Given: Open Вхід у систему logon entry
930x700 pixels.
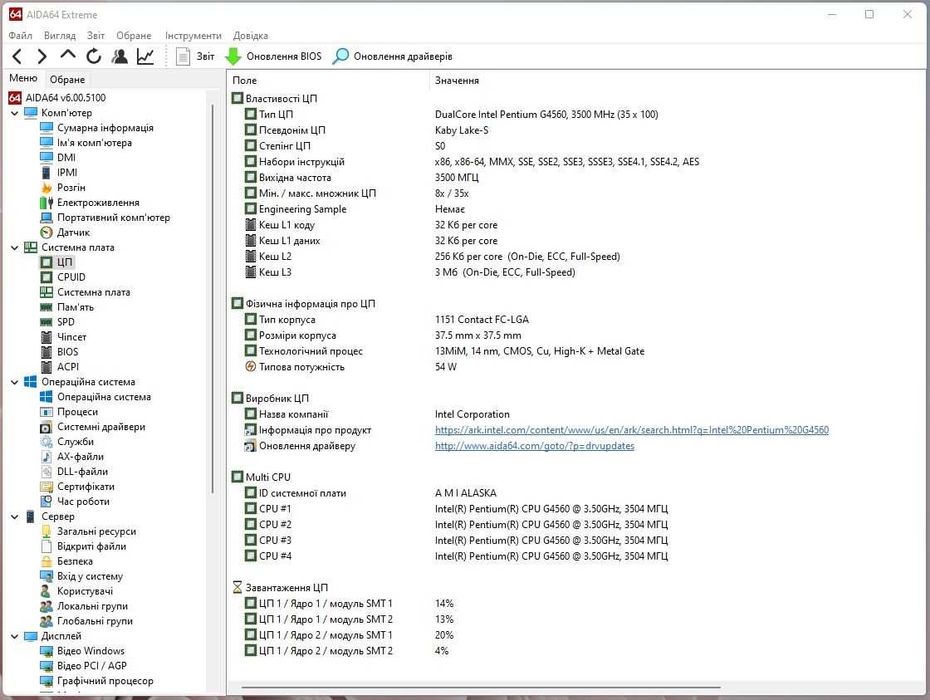Looking at the screenshot, I should 81,576.
